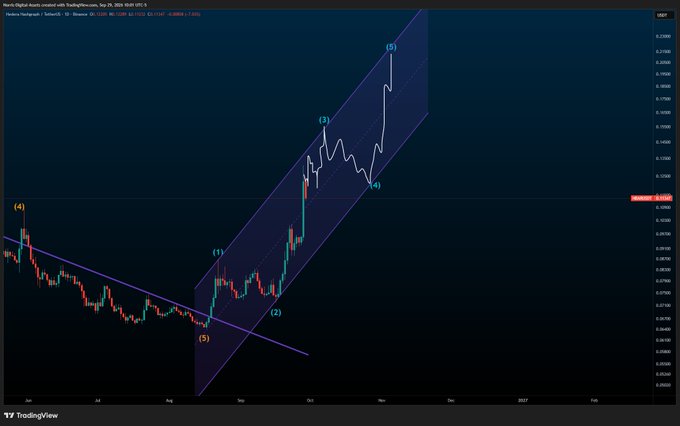The image size is (680, 426).
Task: Click the Jul label on time axis
Action: tap(98, 400)
